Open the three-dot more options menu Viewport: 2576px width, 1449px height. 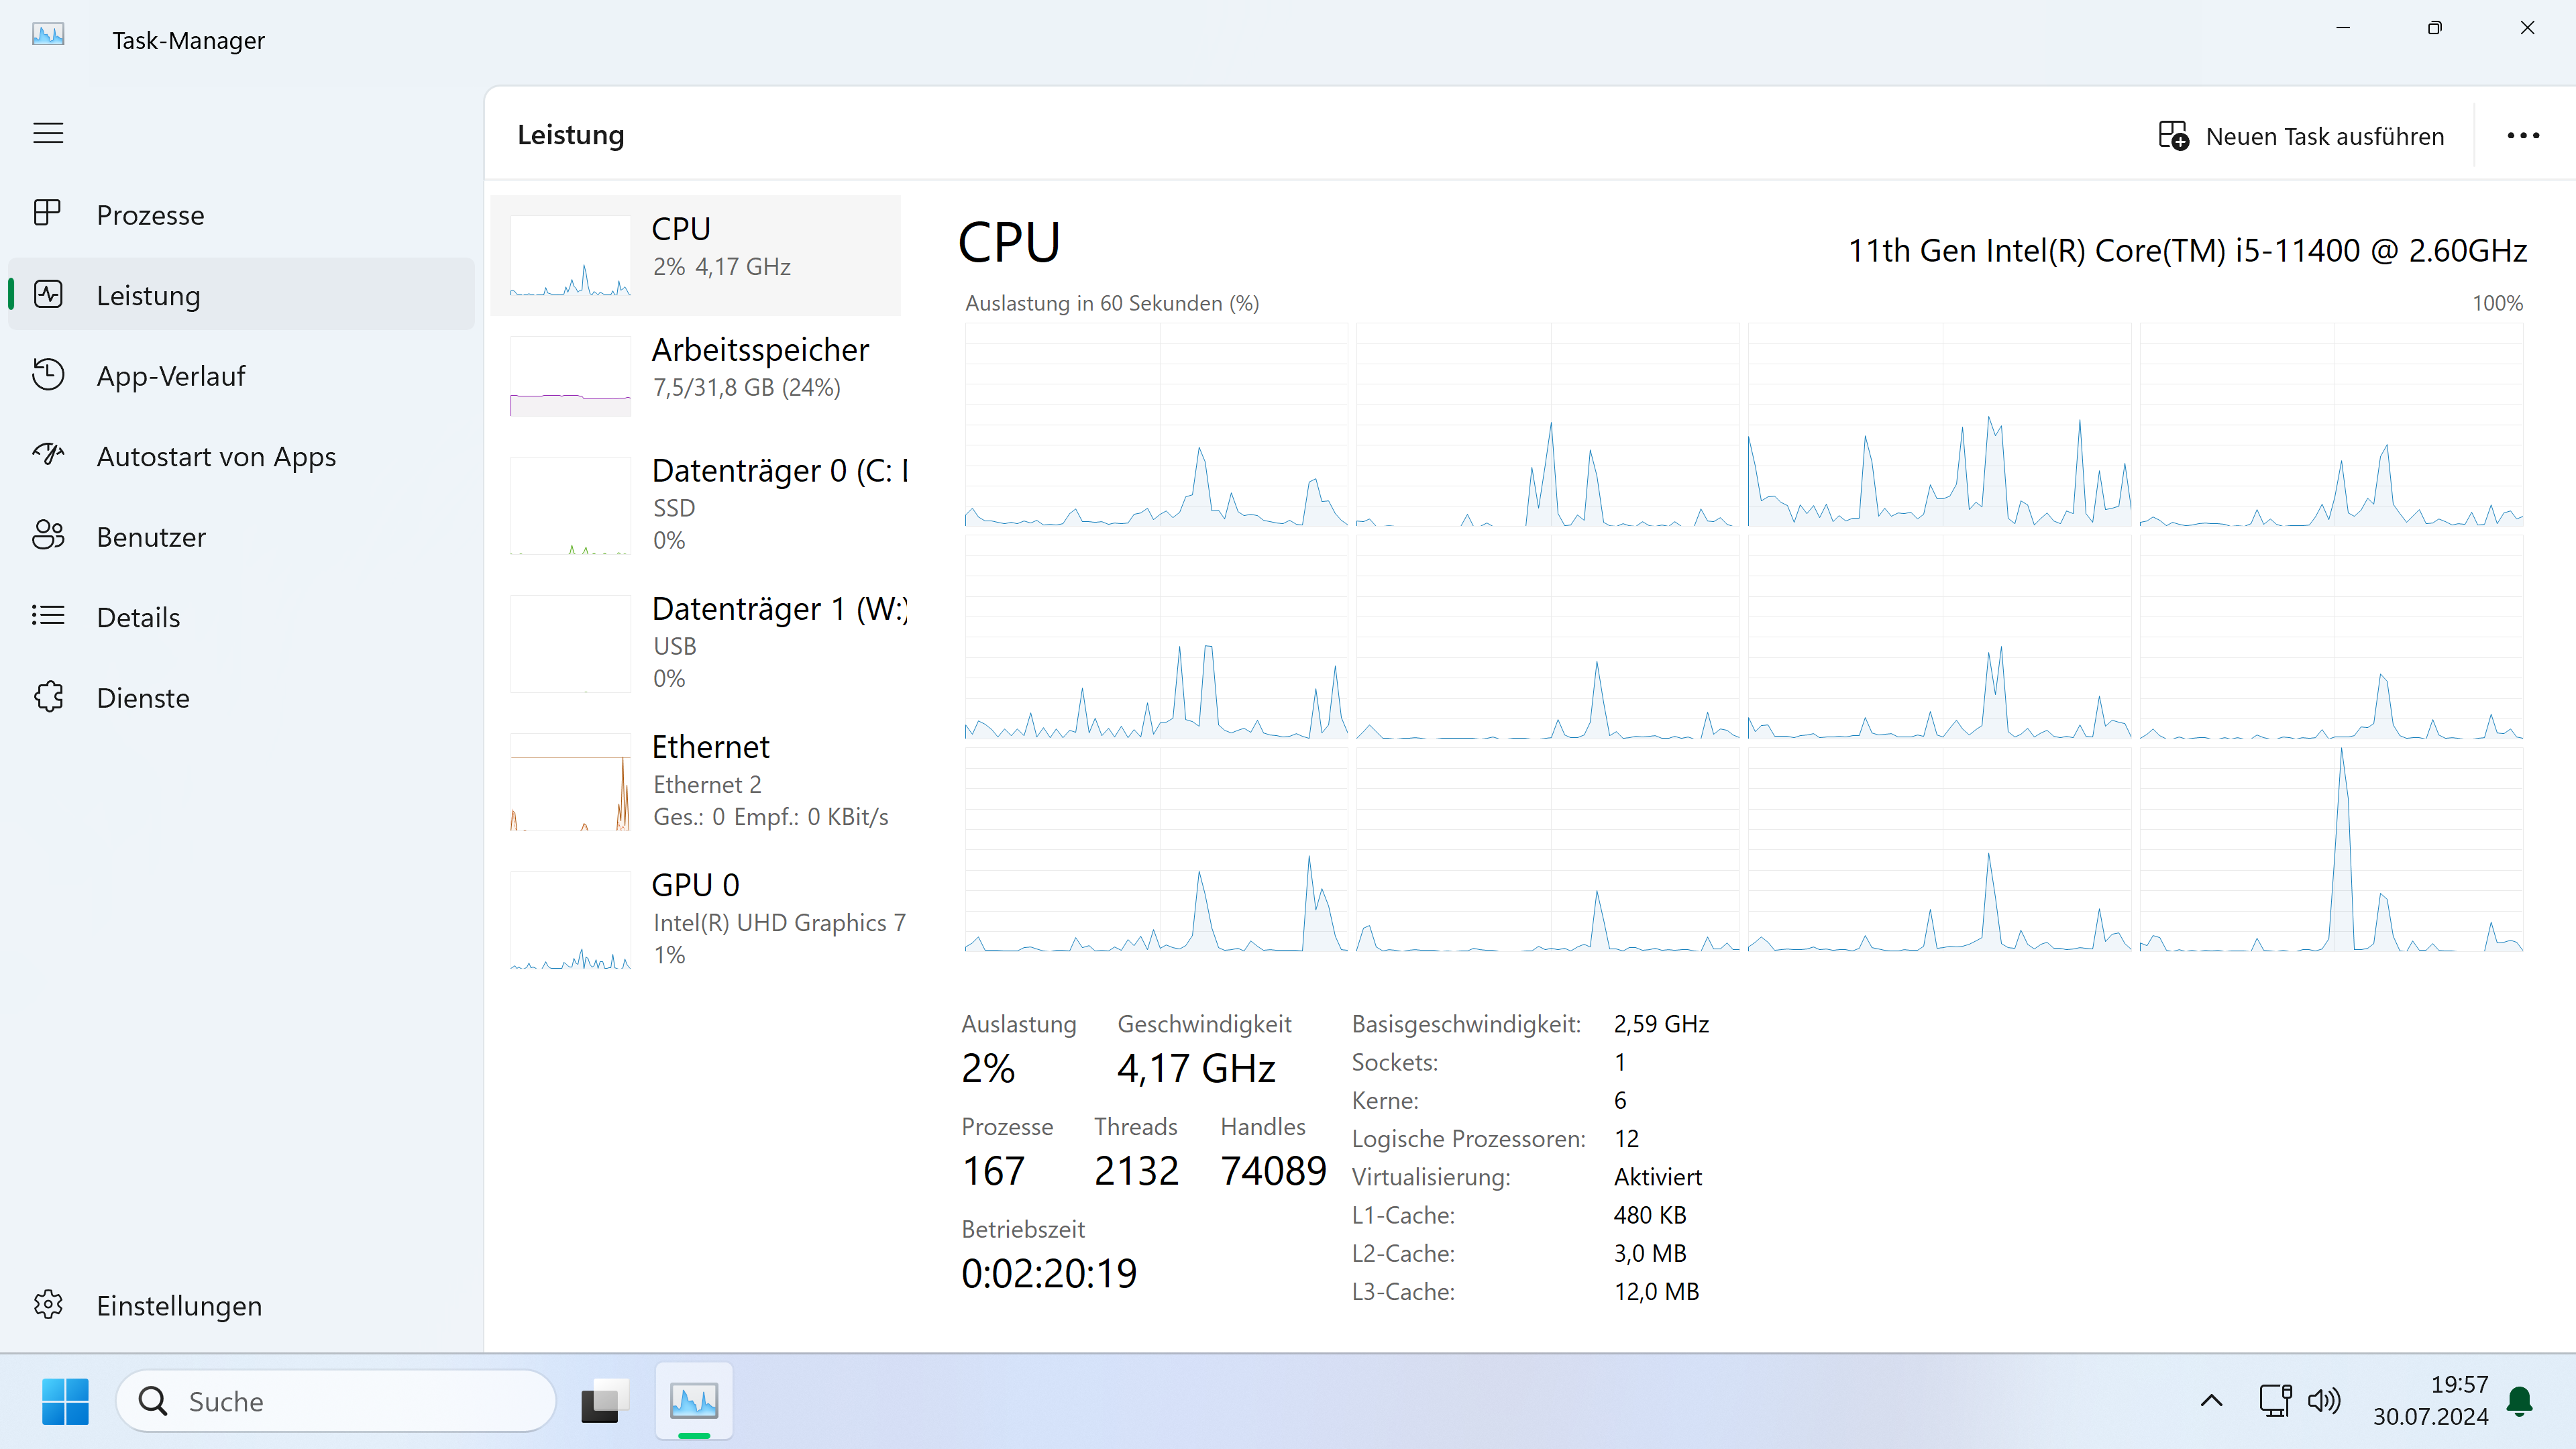point(2522,136)
